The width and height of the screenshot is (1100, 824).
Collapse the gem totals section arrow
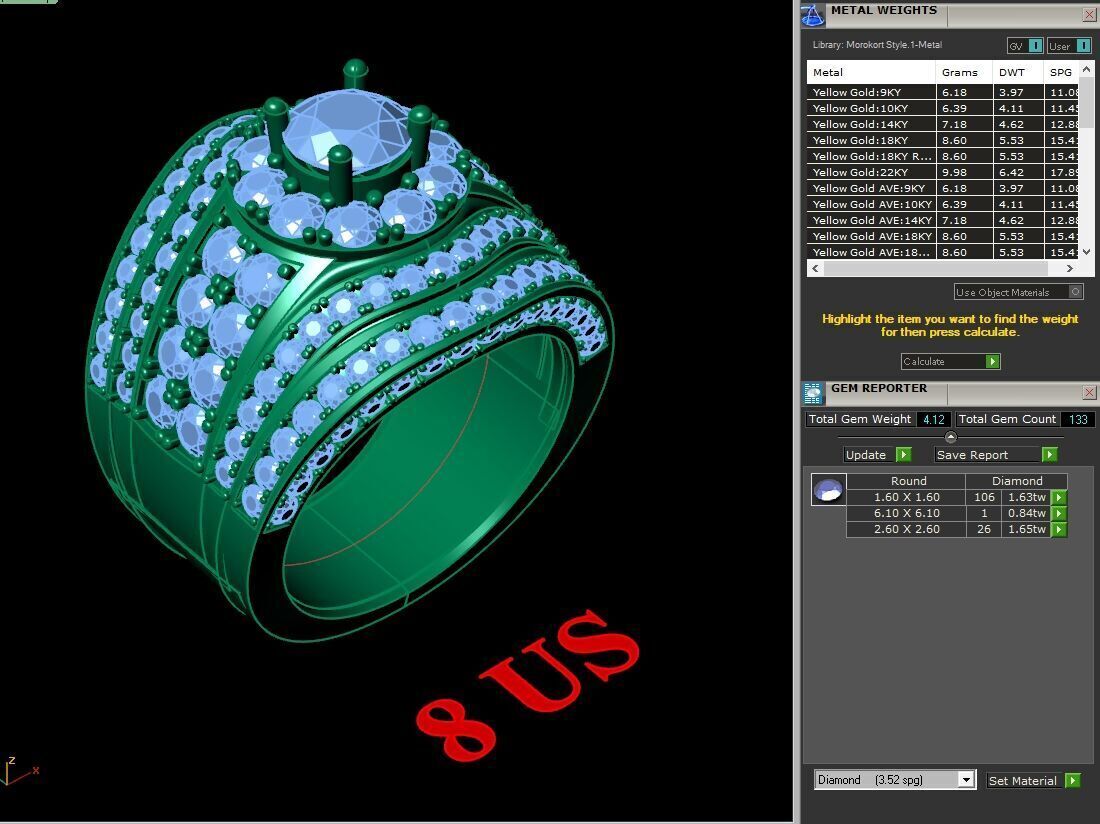pos(951,437)
